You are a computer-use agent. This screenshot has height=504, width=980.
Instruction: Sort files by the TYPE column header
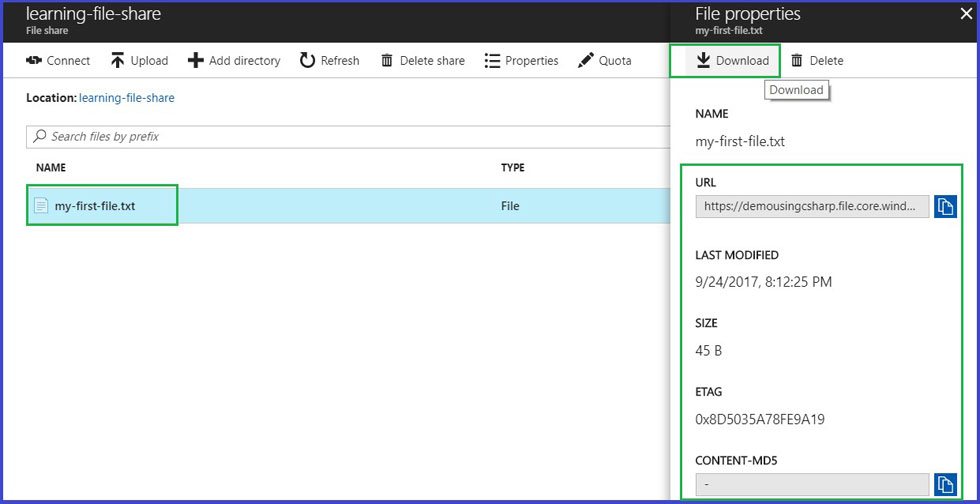click(x=513, y=168)
